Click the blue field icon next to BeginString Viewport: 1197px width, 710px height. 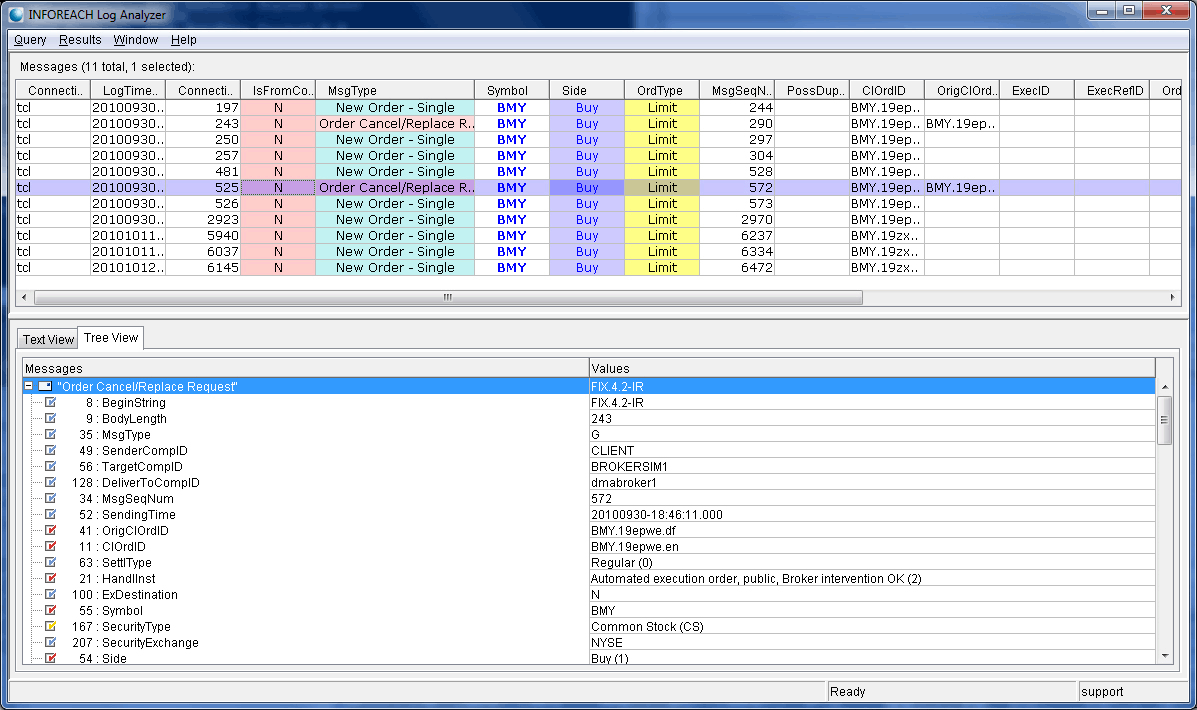(50, 403)
